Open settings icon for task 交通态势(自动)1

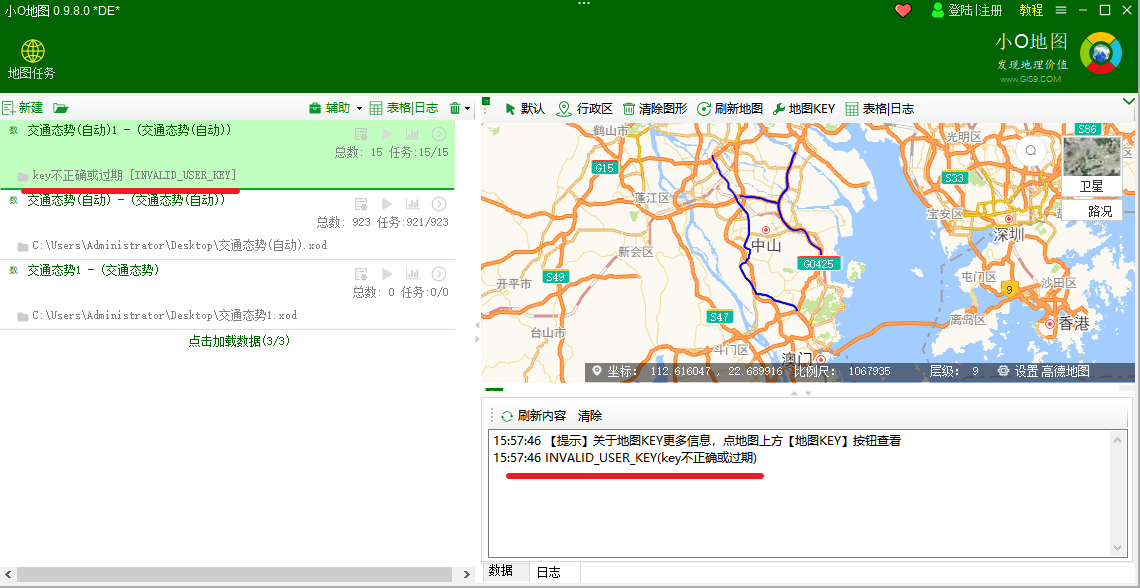(x=361, y=134)
